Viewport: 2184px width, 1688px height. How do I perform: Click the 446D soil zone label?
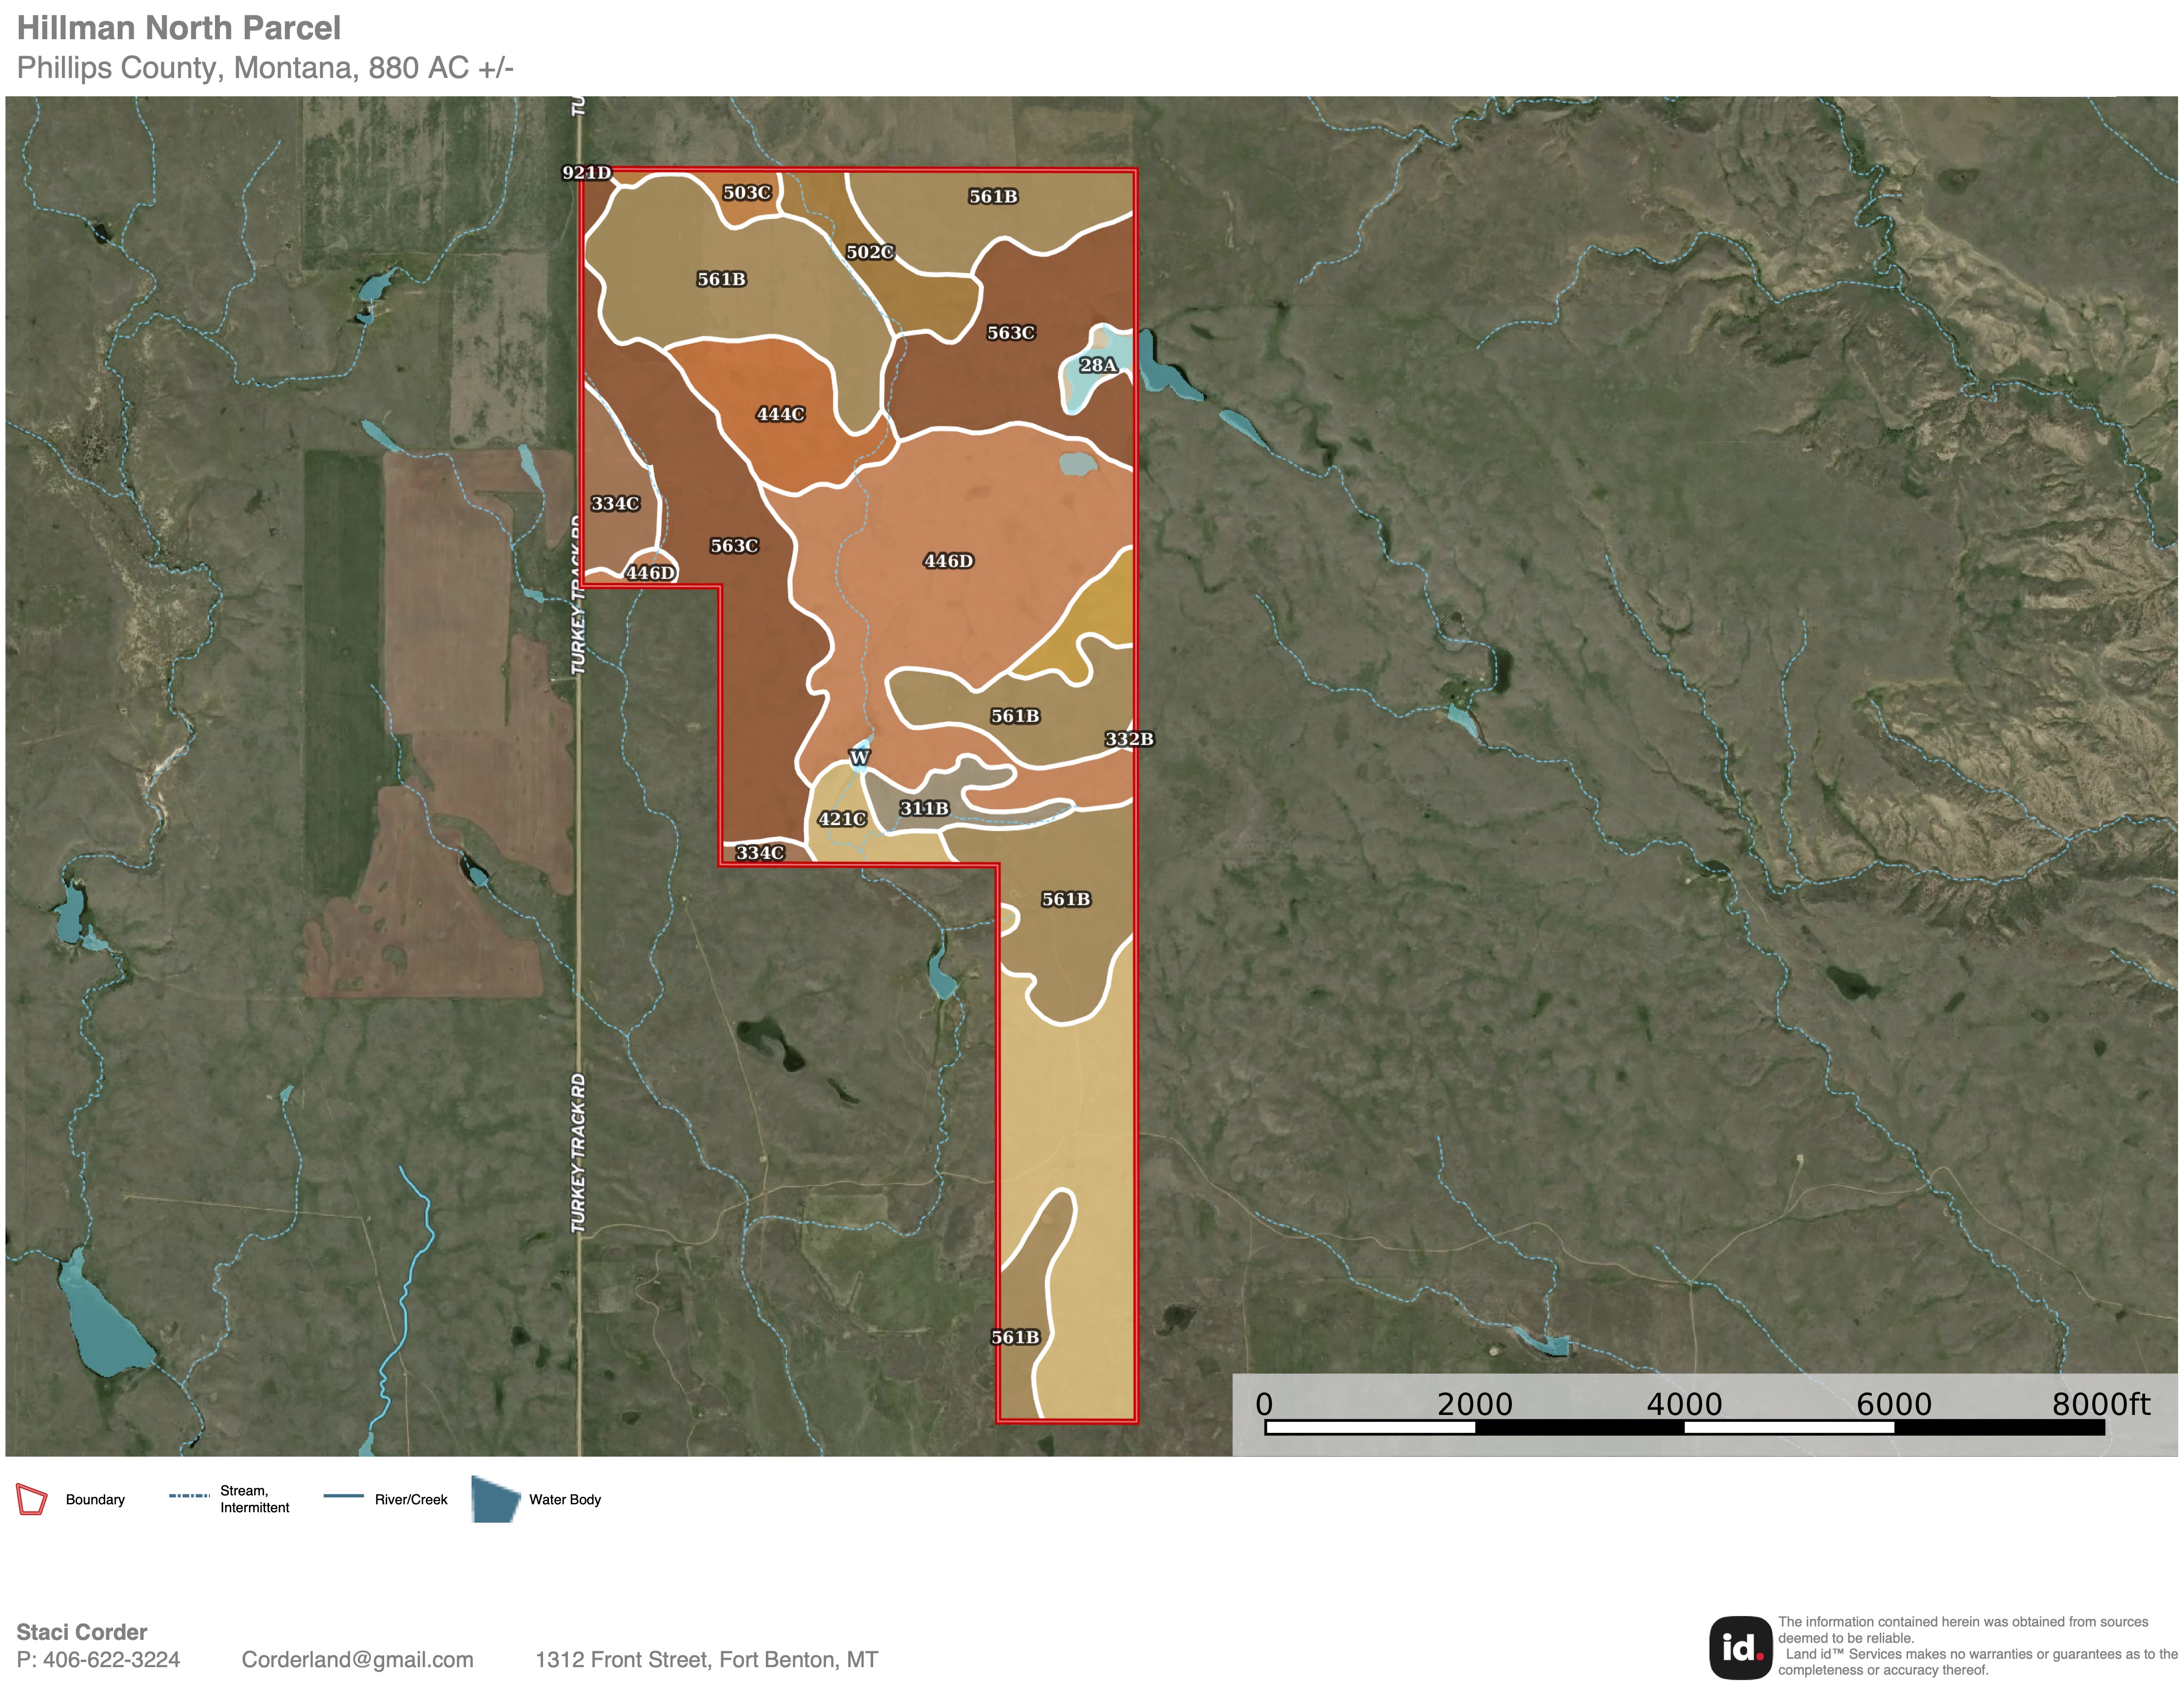tap(948, 561)
